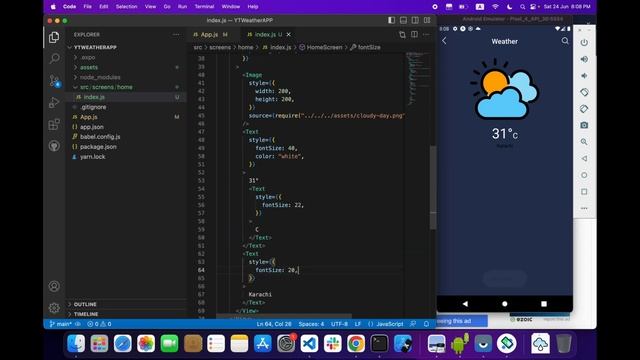Click HomeScreen in breadcrumb
The width and height of the screenshot is (640, 360).
[324, 47]
